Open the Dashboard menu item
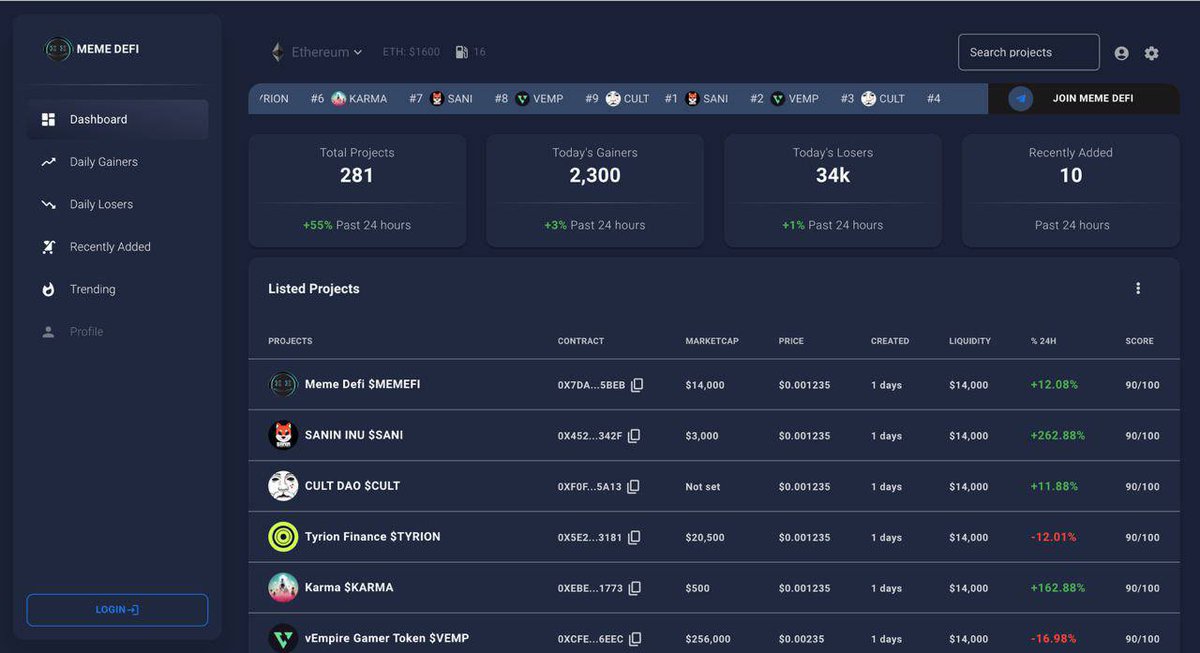 pos(118,120)
